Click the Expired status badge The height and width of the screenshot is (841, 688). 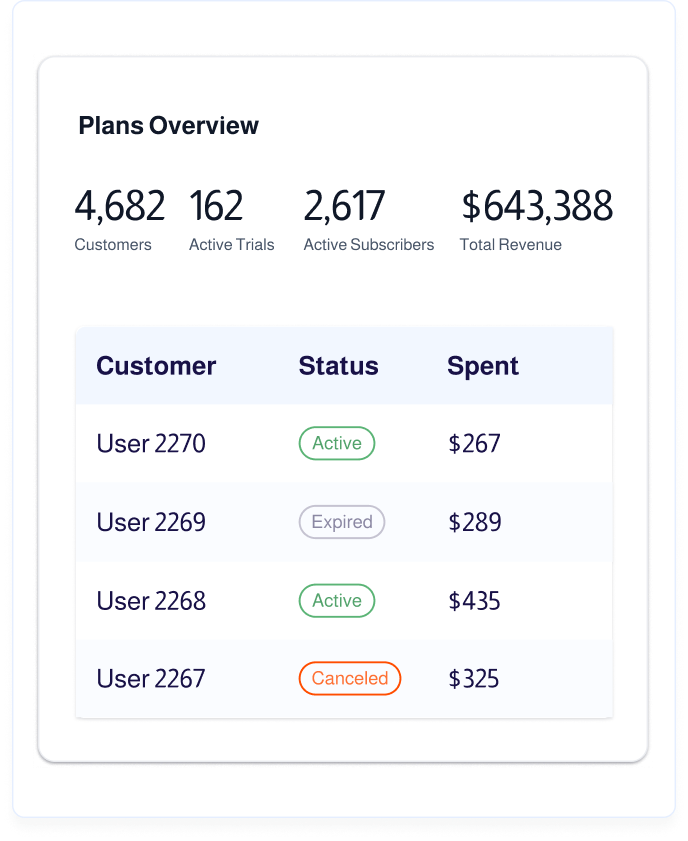click(x=342, y=522)
